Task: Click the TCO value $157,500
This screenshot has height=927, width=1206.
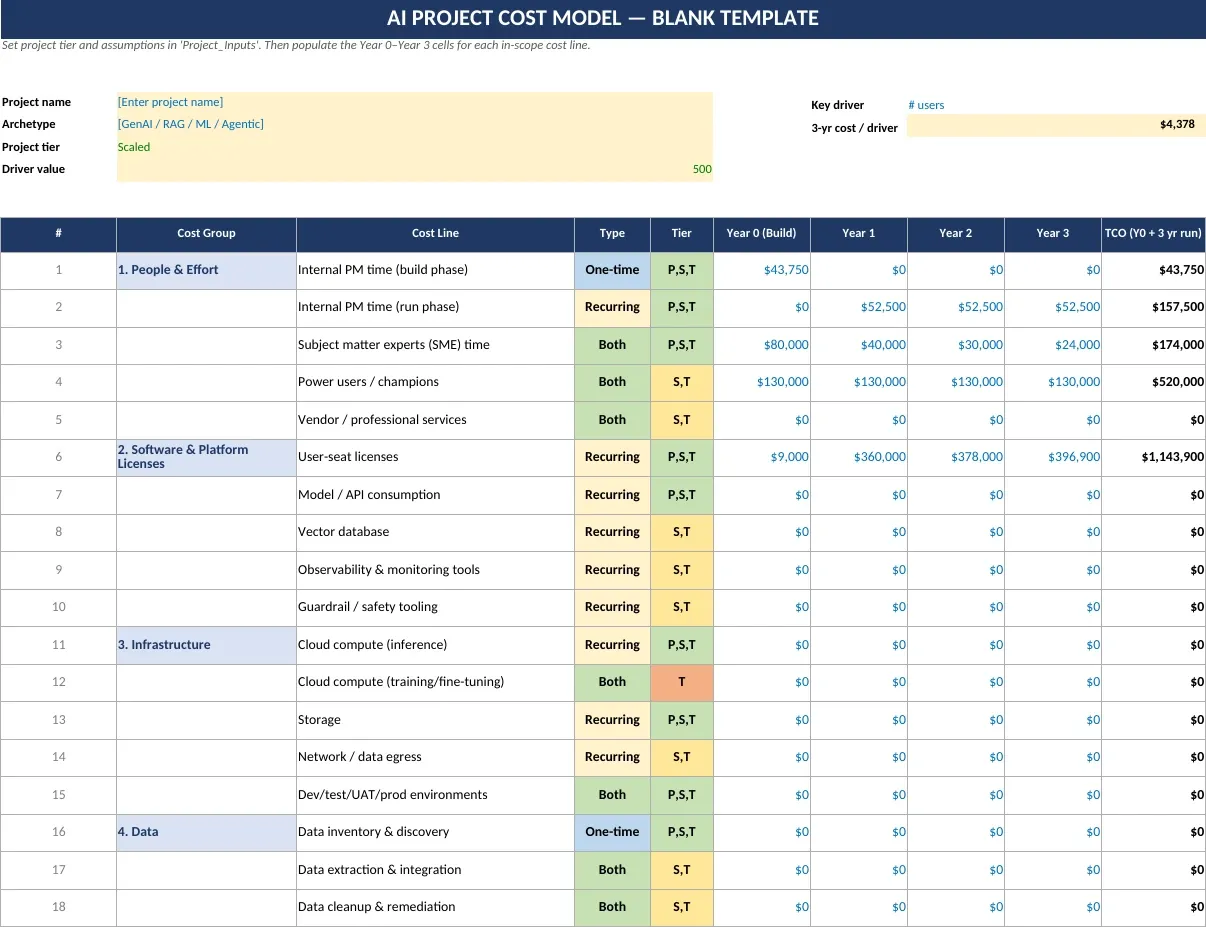Action: [1153, 307]
